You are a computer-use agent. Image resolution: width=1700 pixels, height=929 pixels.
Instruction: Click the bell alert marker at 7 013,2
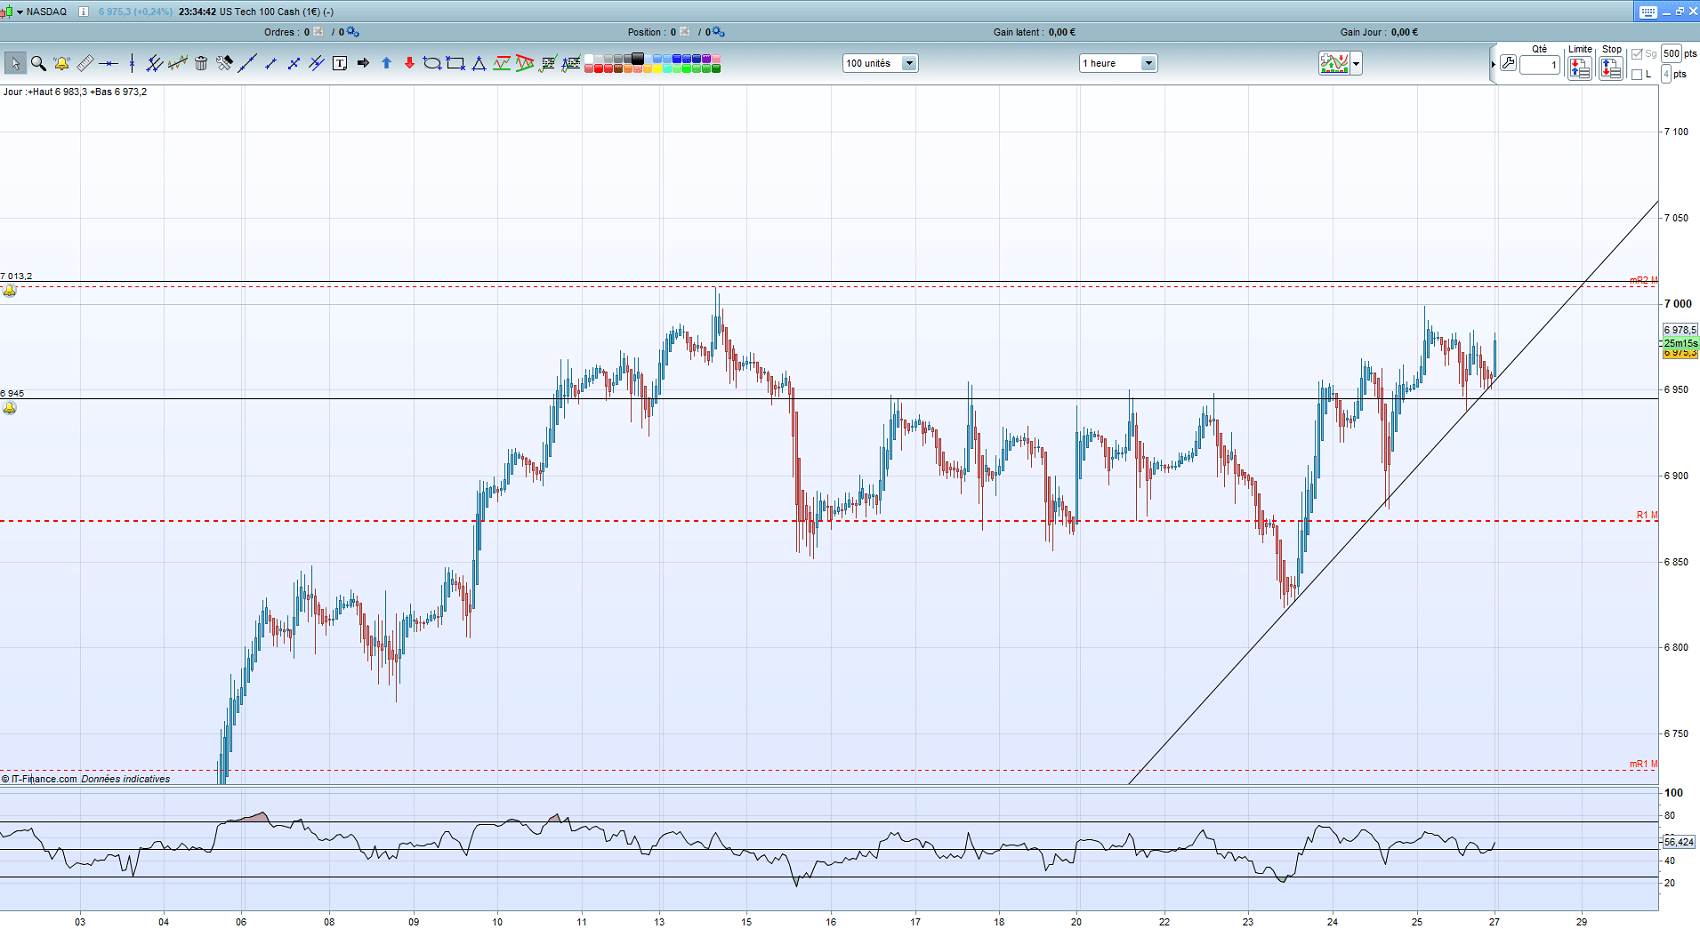[10, 291]
